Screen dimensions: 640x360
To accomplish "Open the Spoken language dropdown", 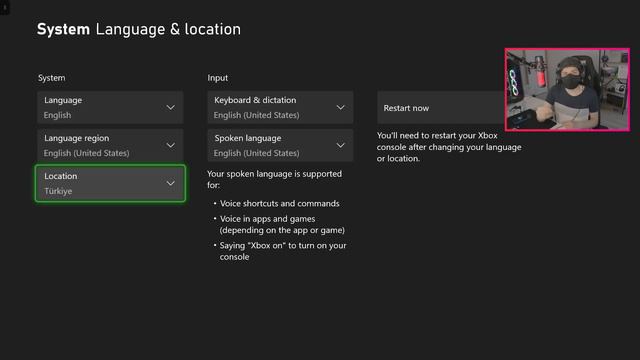I will tap(280, 145).
